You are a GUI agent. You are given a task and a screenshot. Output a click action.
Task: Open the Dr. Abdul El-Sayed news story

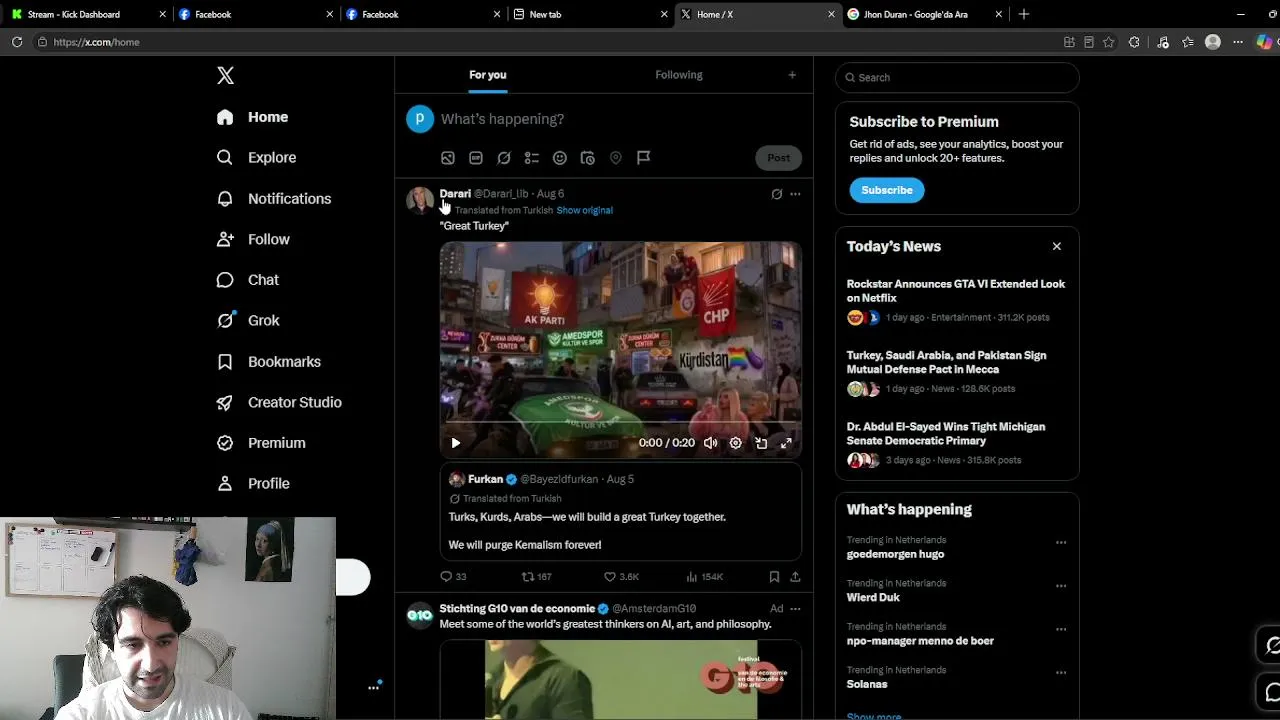point(957,444)
